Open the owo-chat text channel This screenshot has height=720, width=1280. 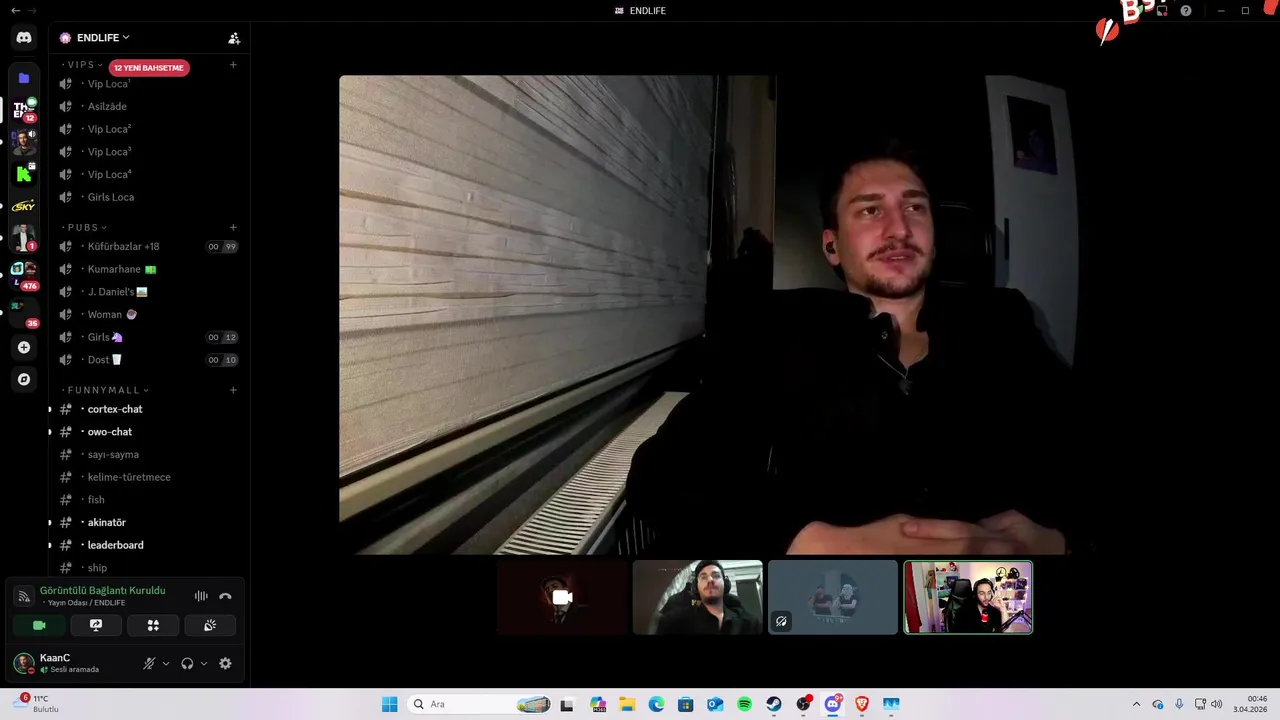click(148, 432)
